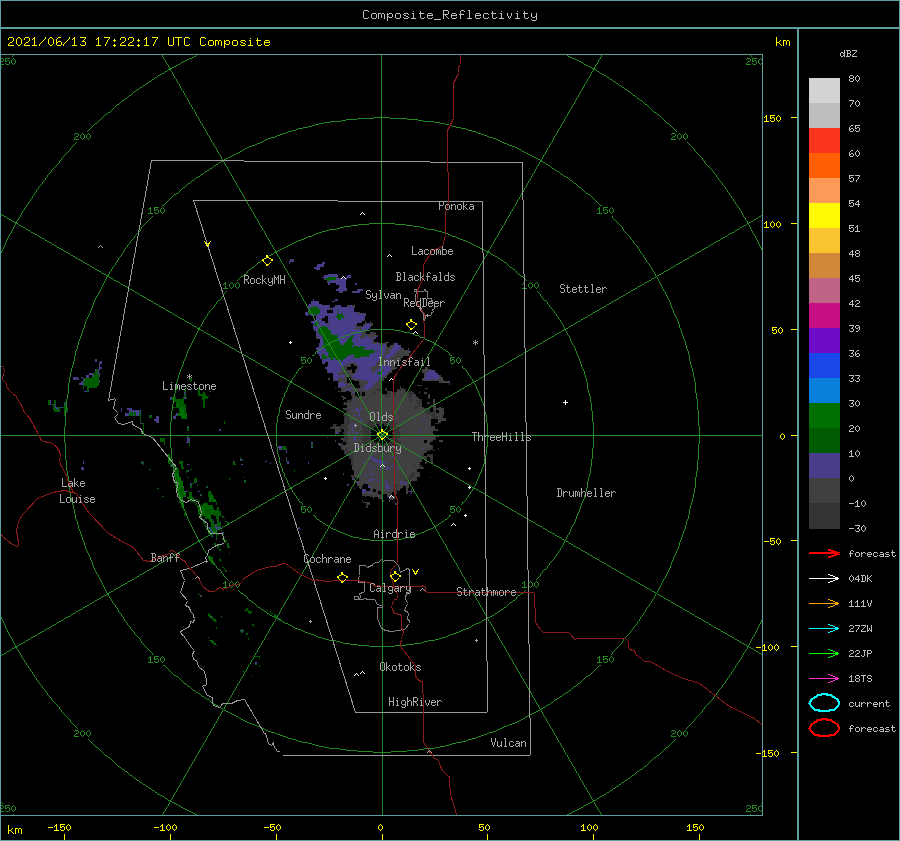
Task: Click the magenta swatch in the dBZ color bar
Action: click(824, 316)
